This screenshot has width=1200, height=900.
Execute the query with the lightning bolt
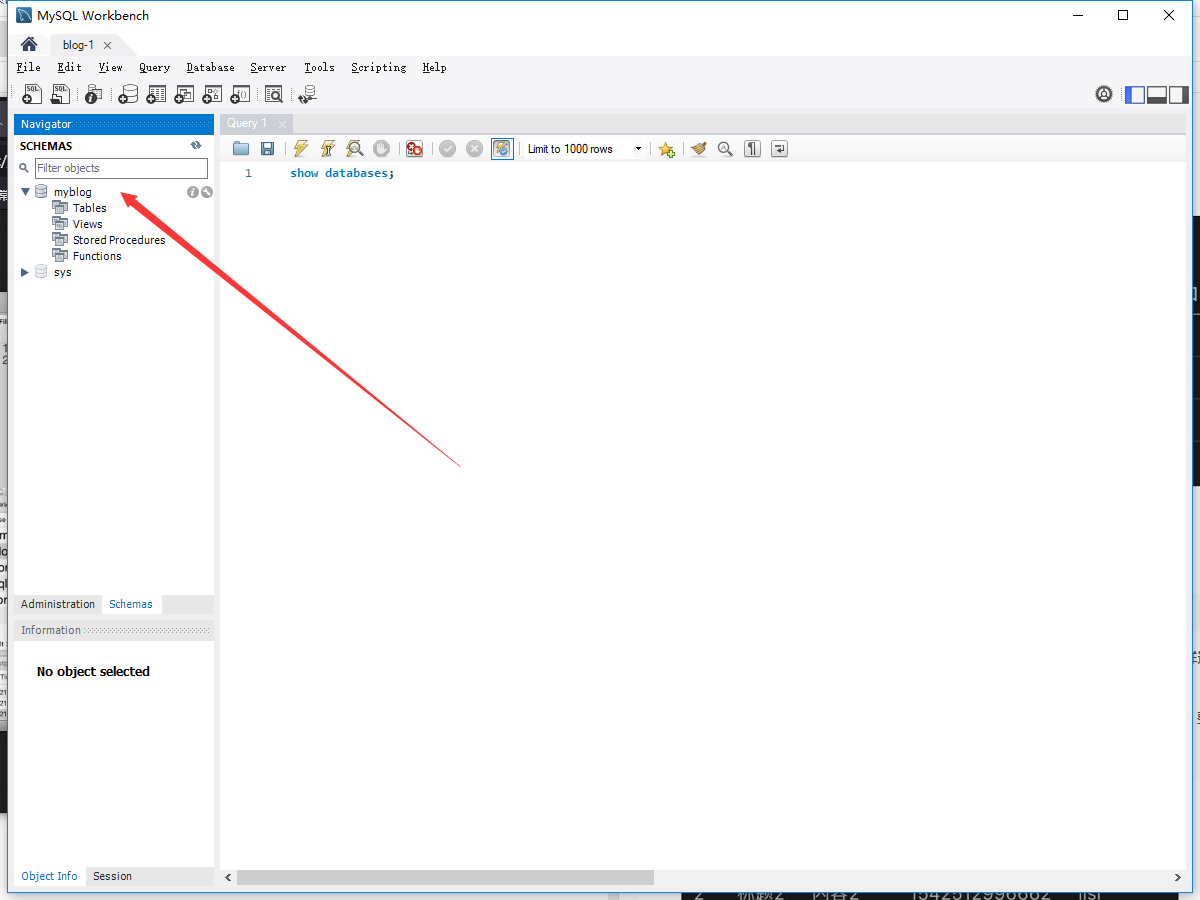pos(300,149)
